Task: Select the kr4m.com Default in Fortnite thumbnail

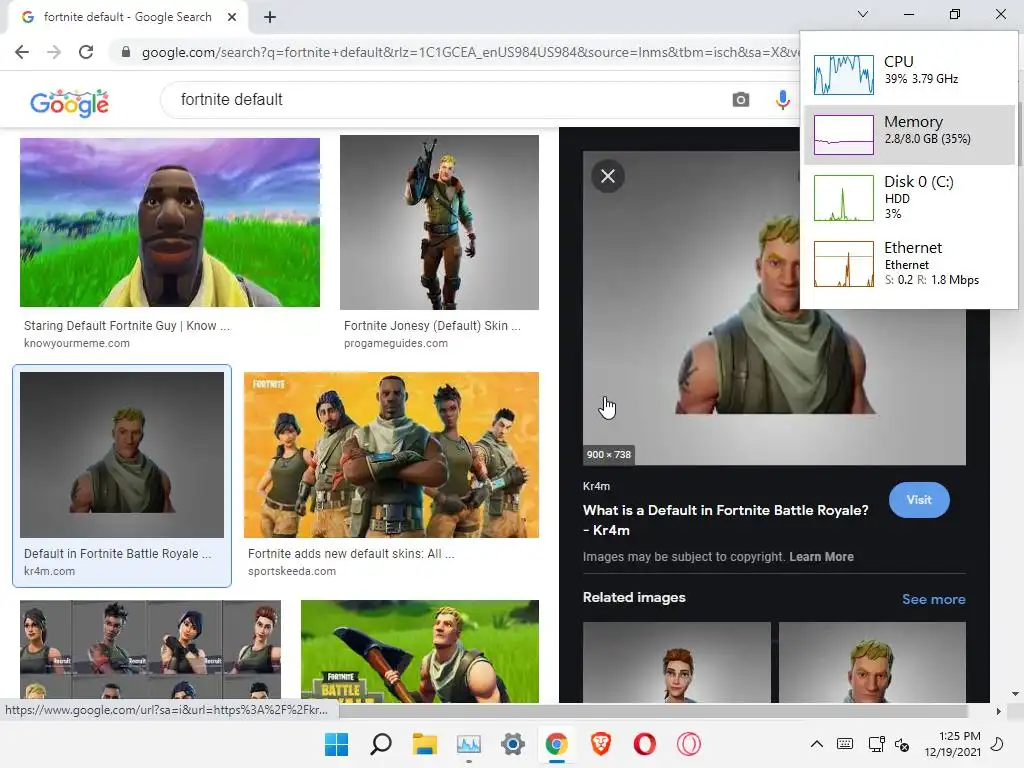Action: (122, 455)
